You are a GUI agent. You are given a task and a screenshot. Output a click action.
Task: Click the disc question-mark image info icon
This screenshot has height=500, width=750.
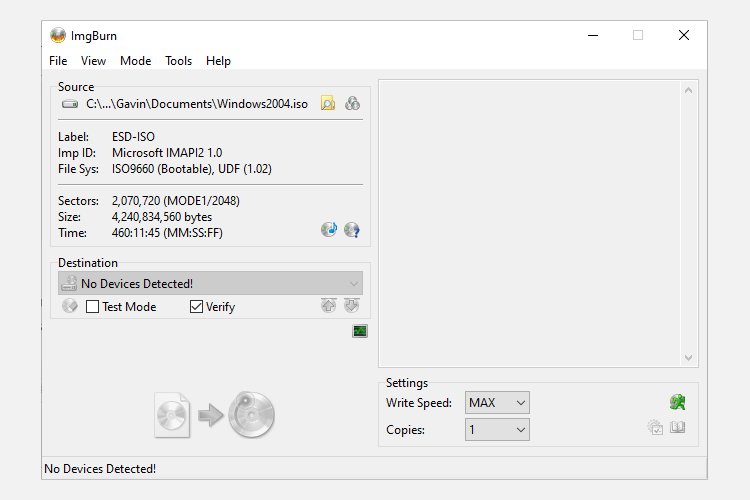pos(352,230)
